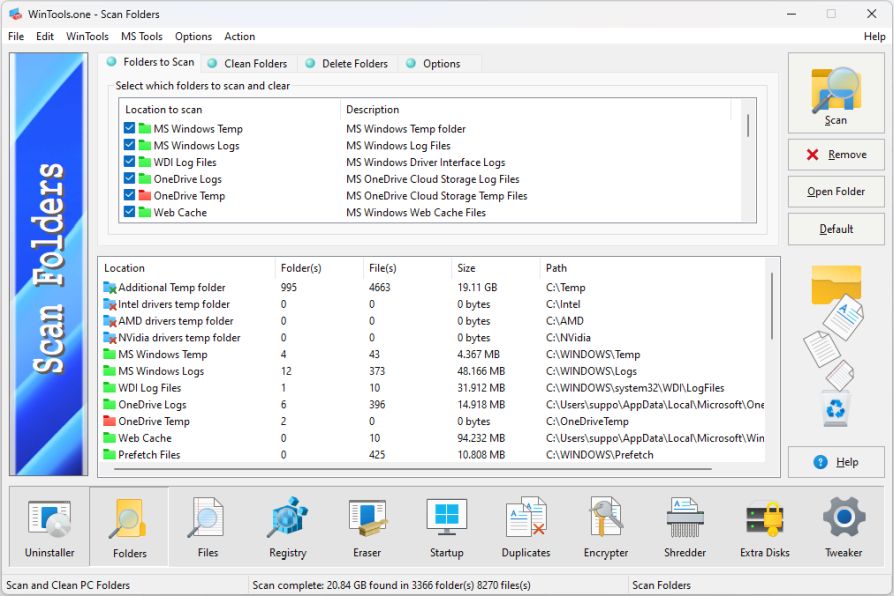Switch to the Options tab
This screenshot has height=596, width=894.
tap(441, 64)
